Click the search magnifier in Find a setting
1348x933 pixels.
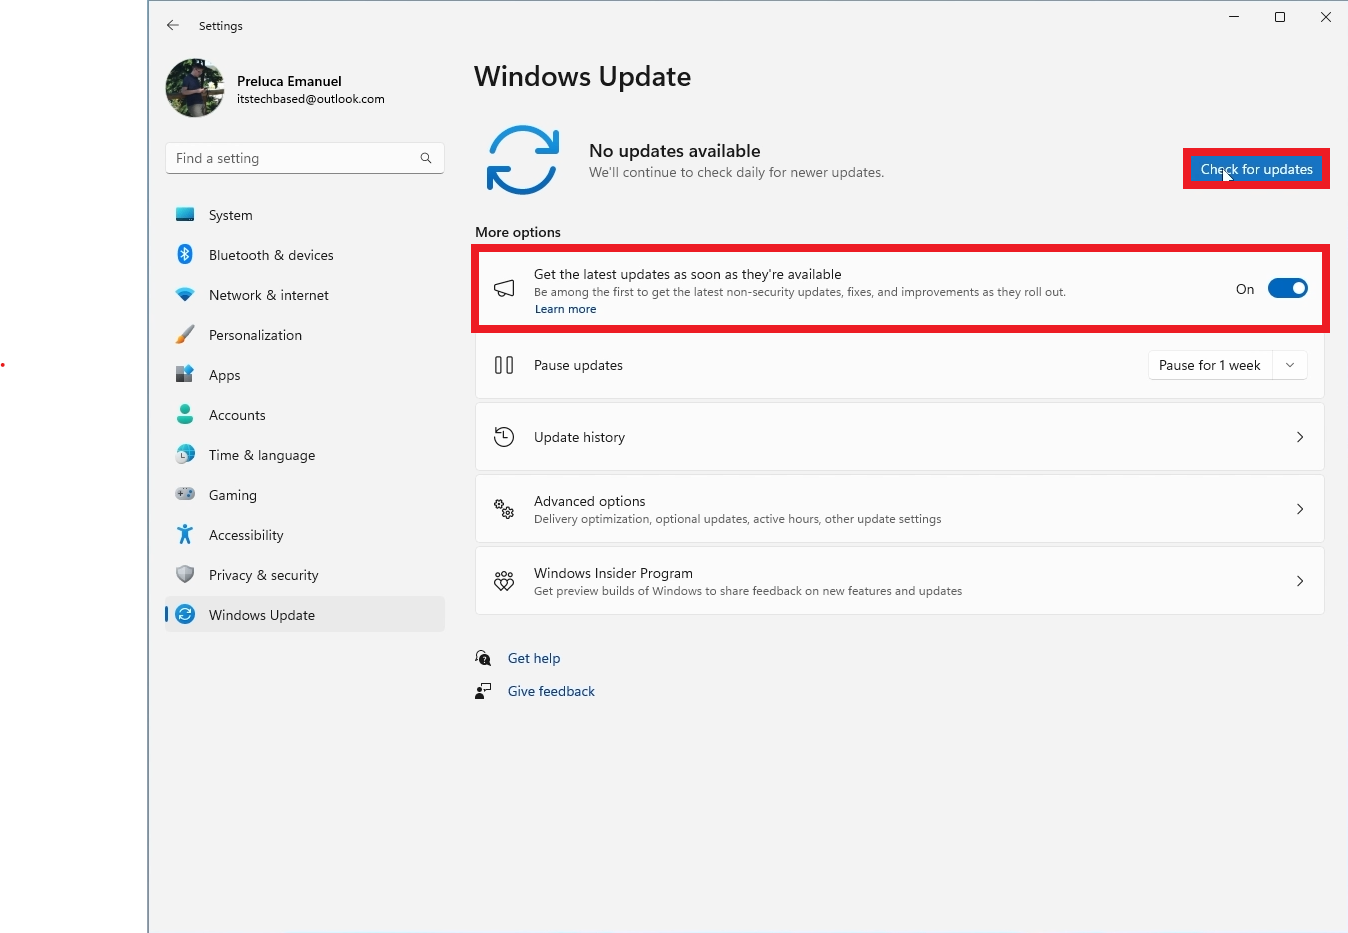(425, 158)
